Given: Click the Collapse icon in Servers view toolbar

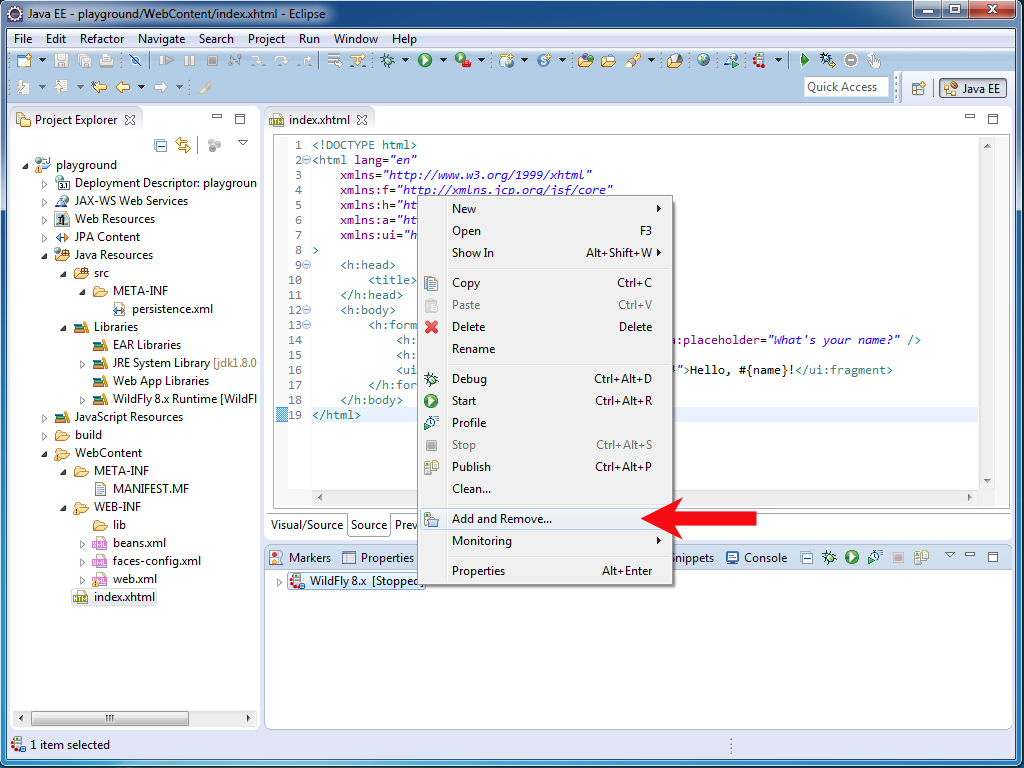Looking at the screenshot, I should [807, 558].
